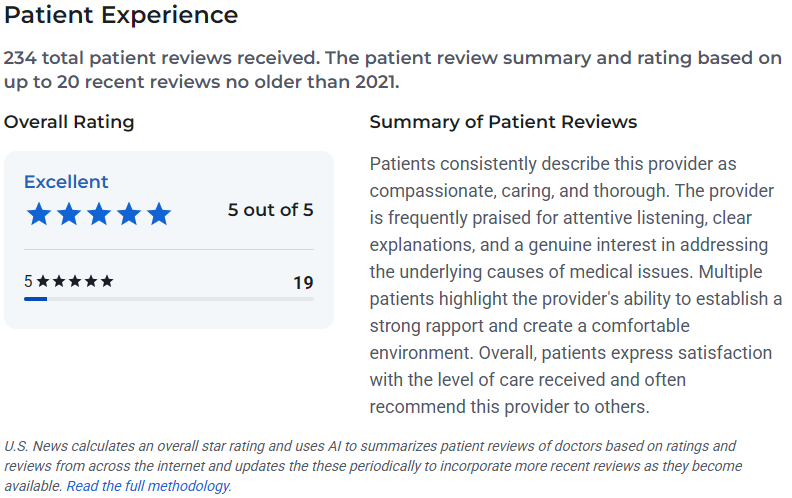Click the digit 5 beside the black stars
The height and width of the screenshot is (498, 792).
(28, 281)
